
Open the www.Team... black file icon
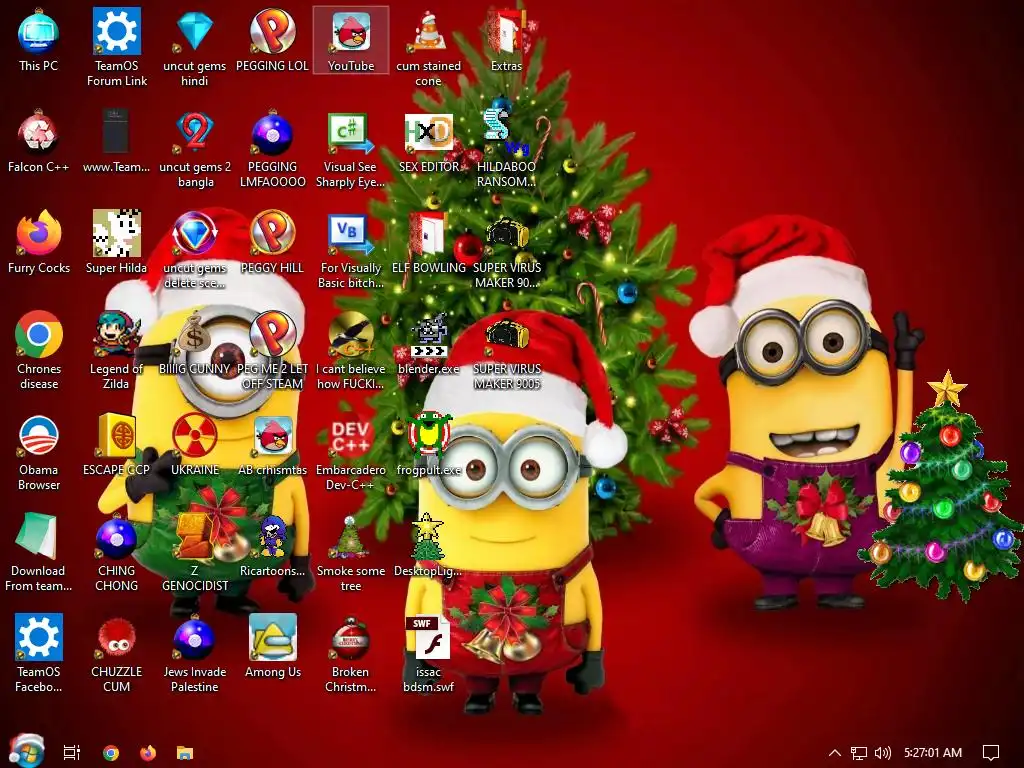pyautogui.click(x=116, y=140)
